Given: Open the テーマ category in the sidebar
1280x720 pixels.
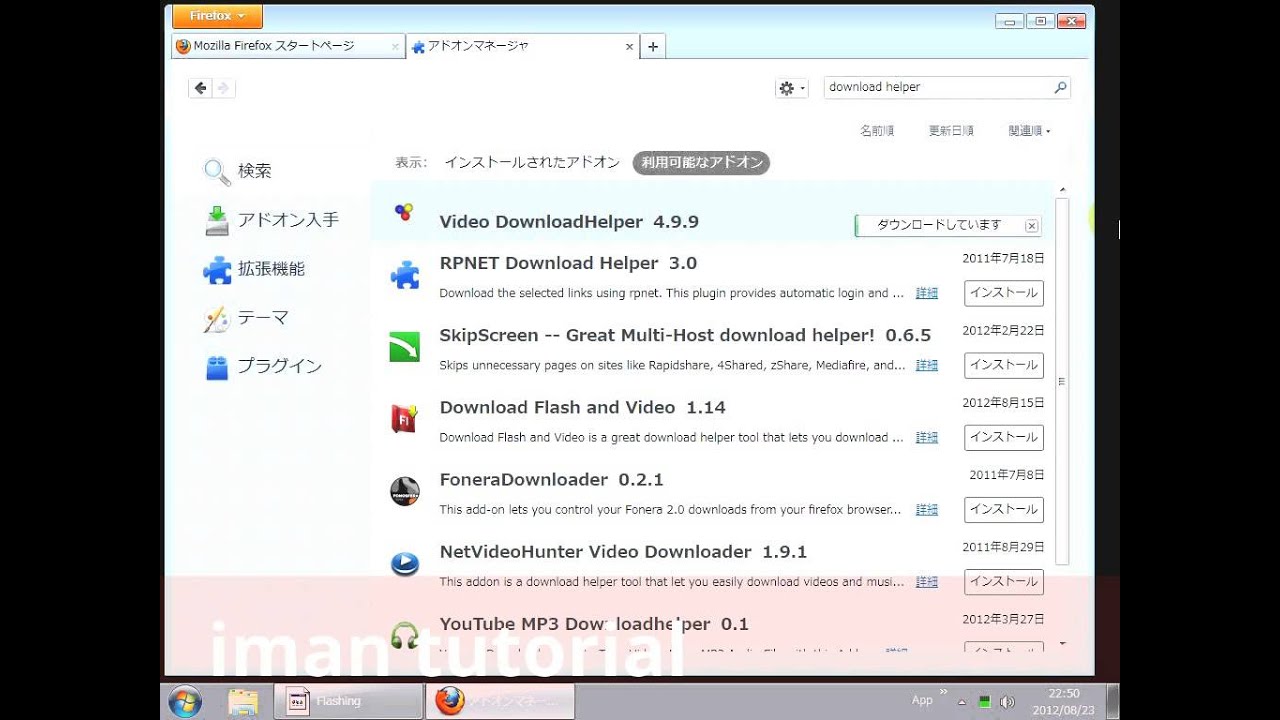Looking at the screenshot, I should tap(246, 318).
